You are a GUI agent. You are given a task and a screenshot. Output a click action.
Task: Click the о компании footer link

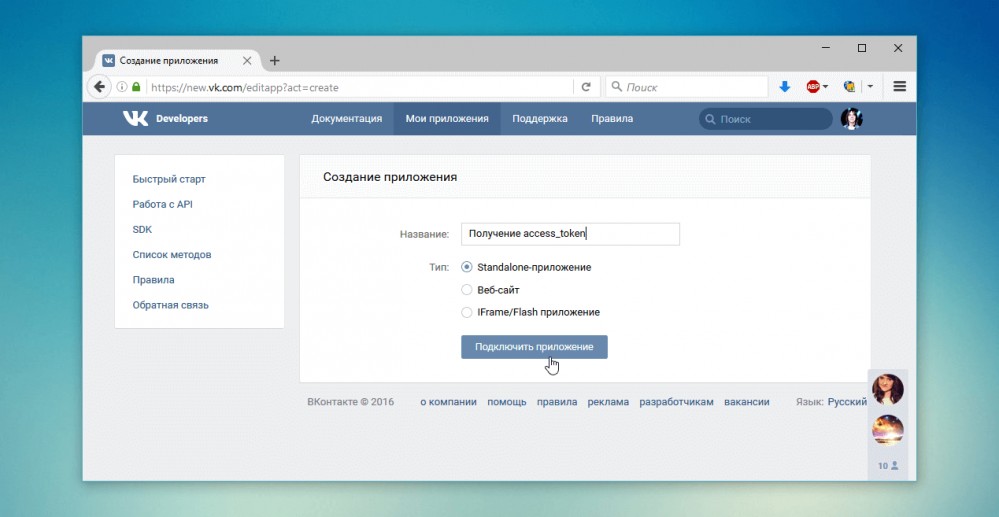[x=449, y=402]
